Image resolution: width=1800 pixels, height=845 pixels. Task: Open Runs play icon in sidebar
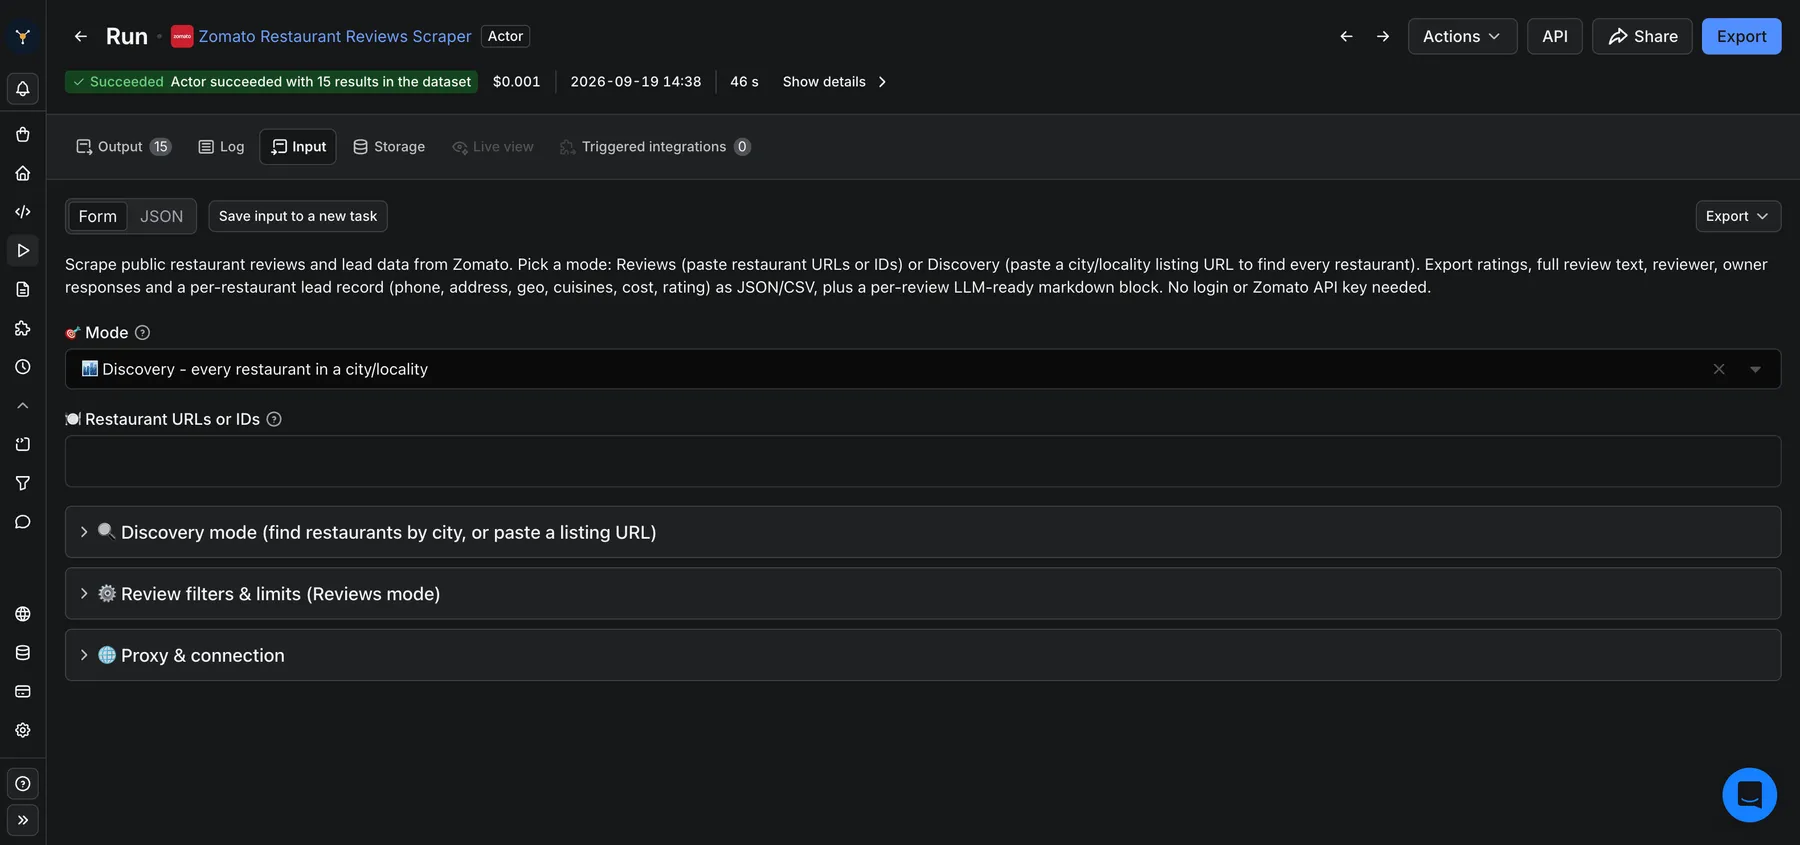22,250
